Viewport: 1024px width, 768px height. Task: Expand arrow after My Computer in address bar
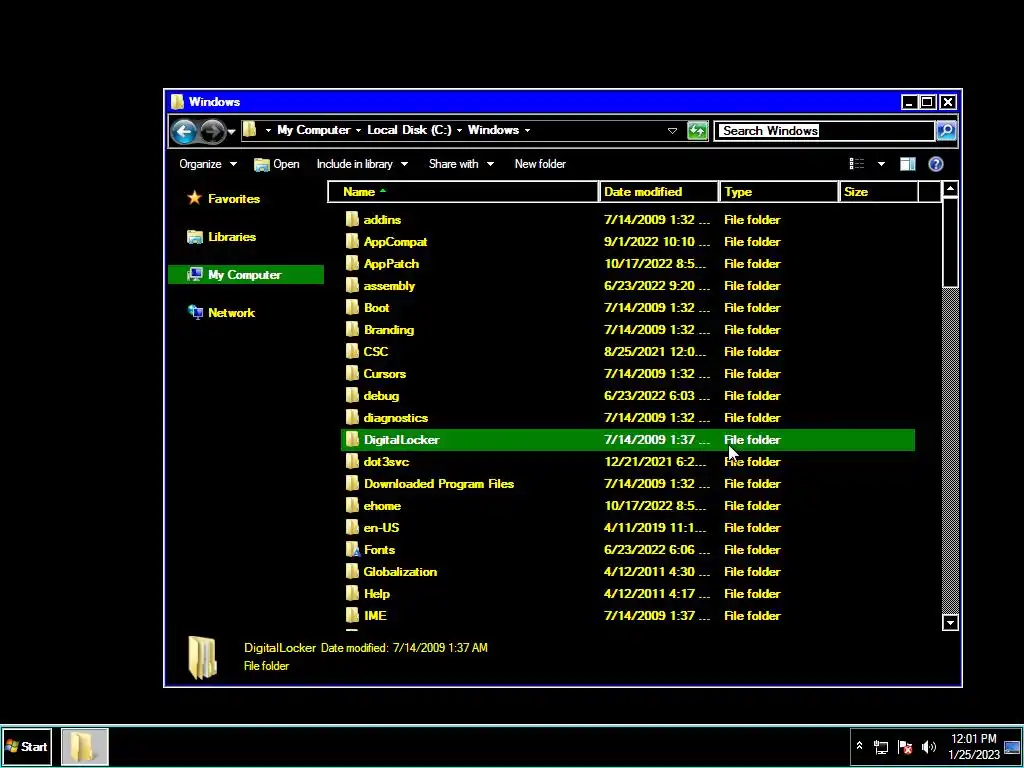358,130
